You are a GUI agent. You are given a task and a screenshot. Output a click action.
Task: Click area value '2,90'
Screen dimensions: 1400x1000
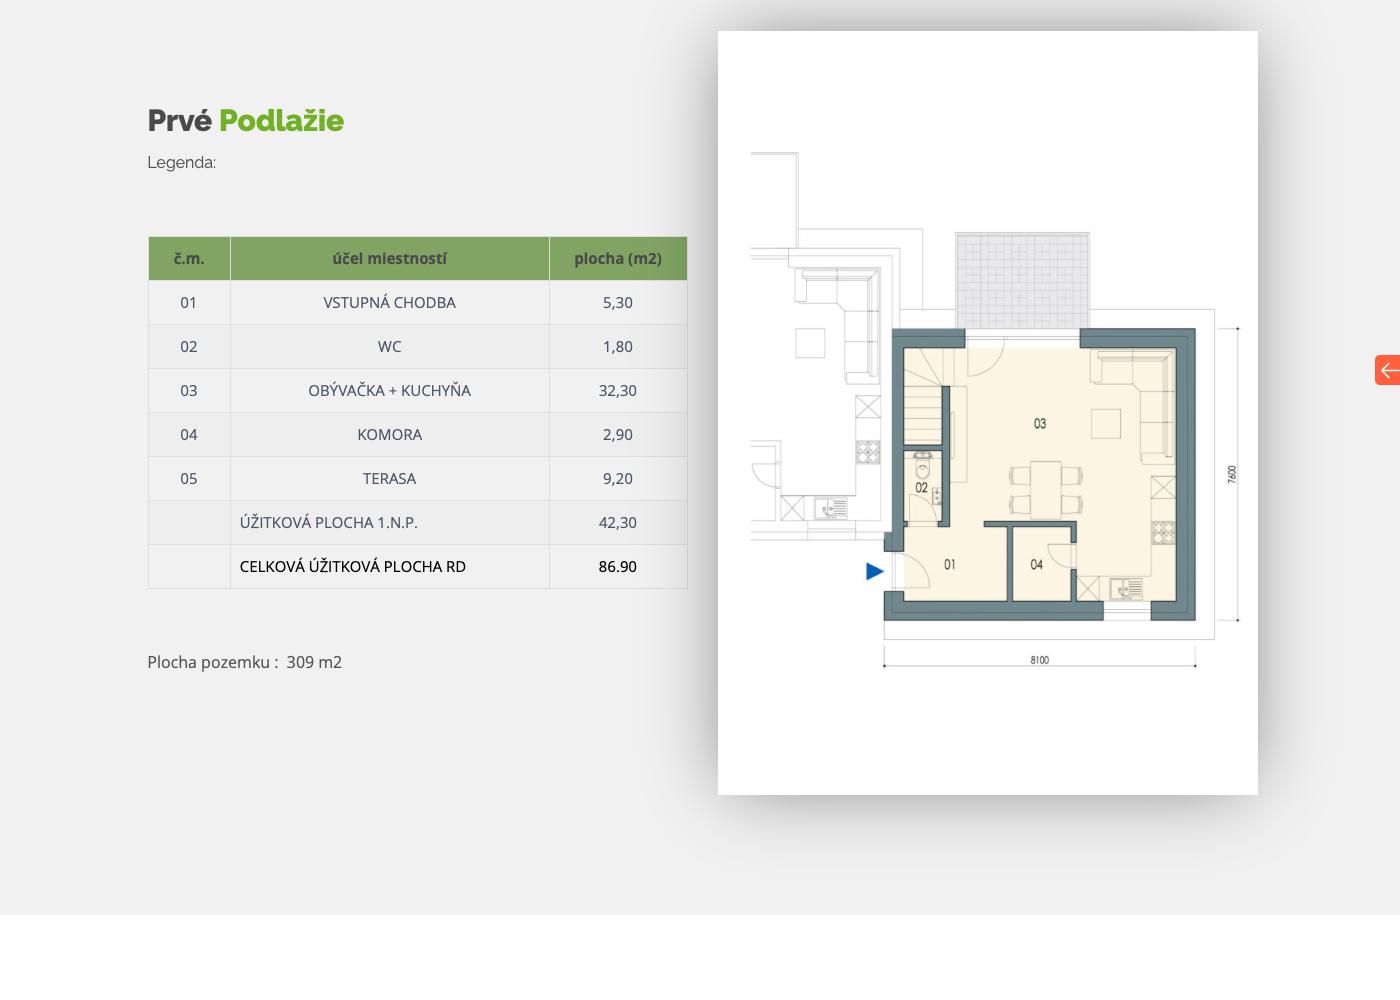(x=618, y=434)
